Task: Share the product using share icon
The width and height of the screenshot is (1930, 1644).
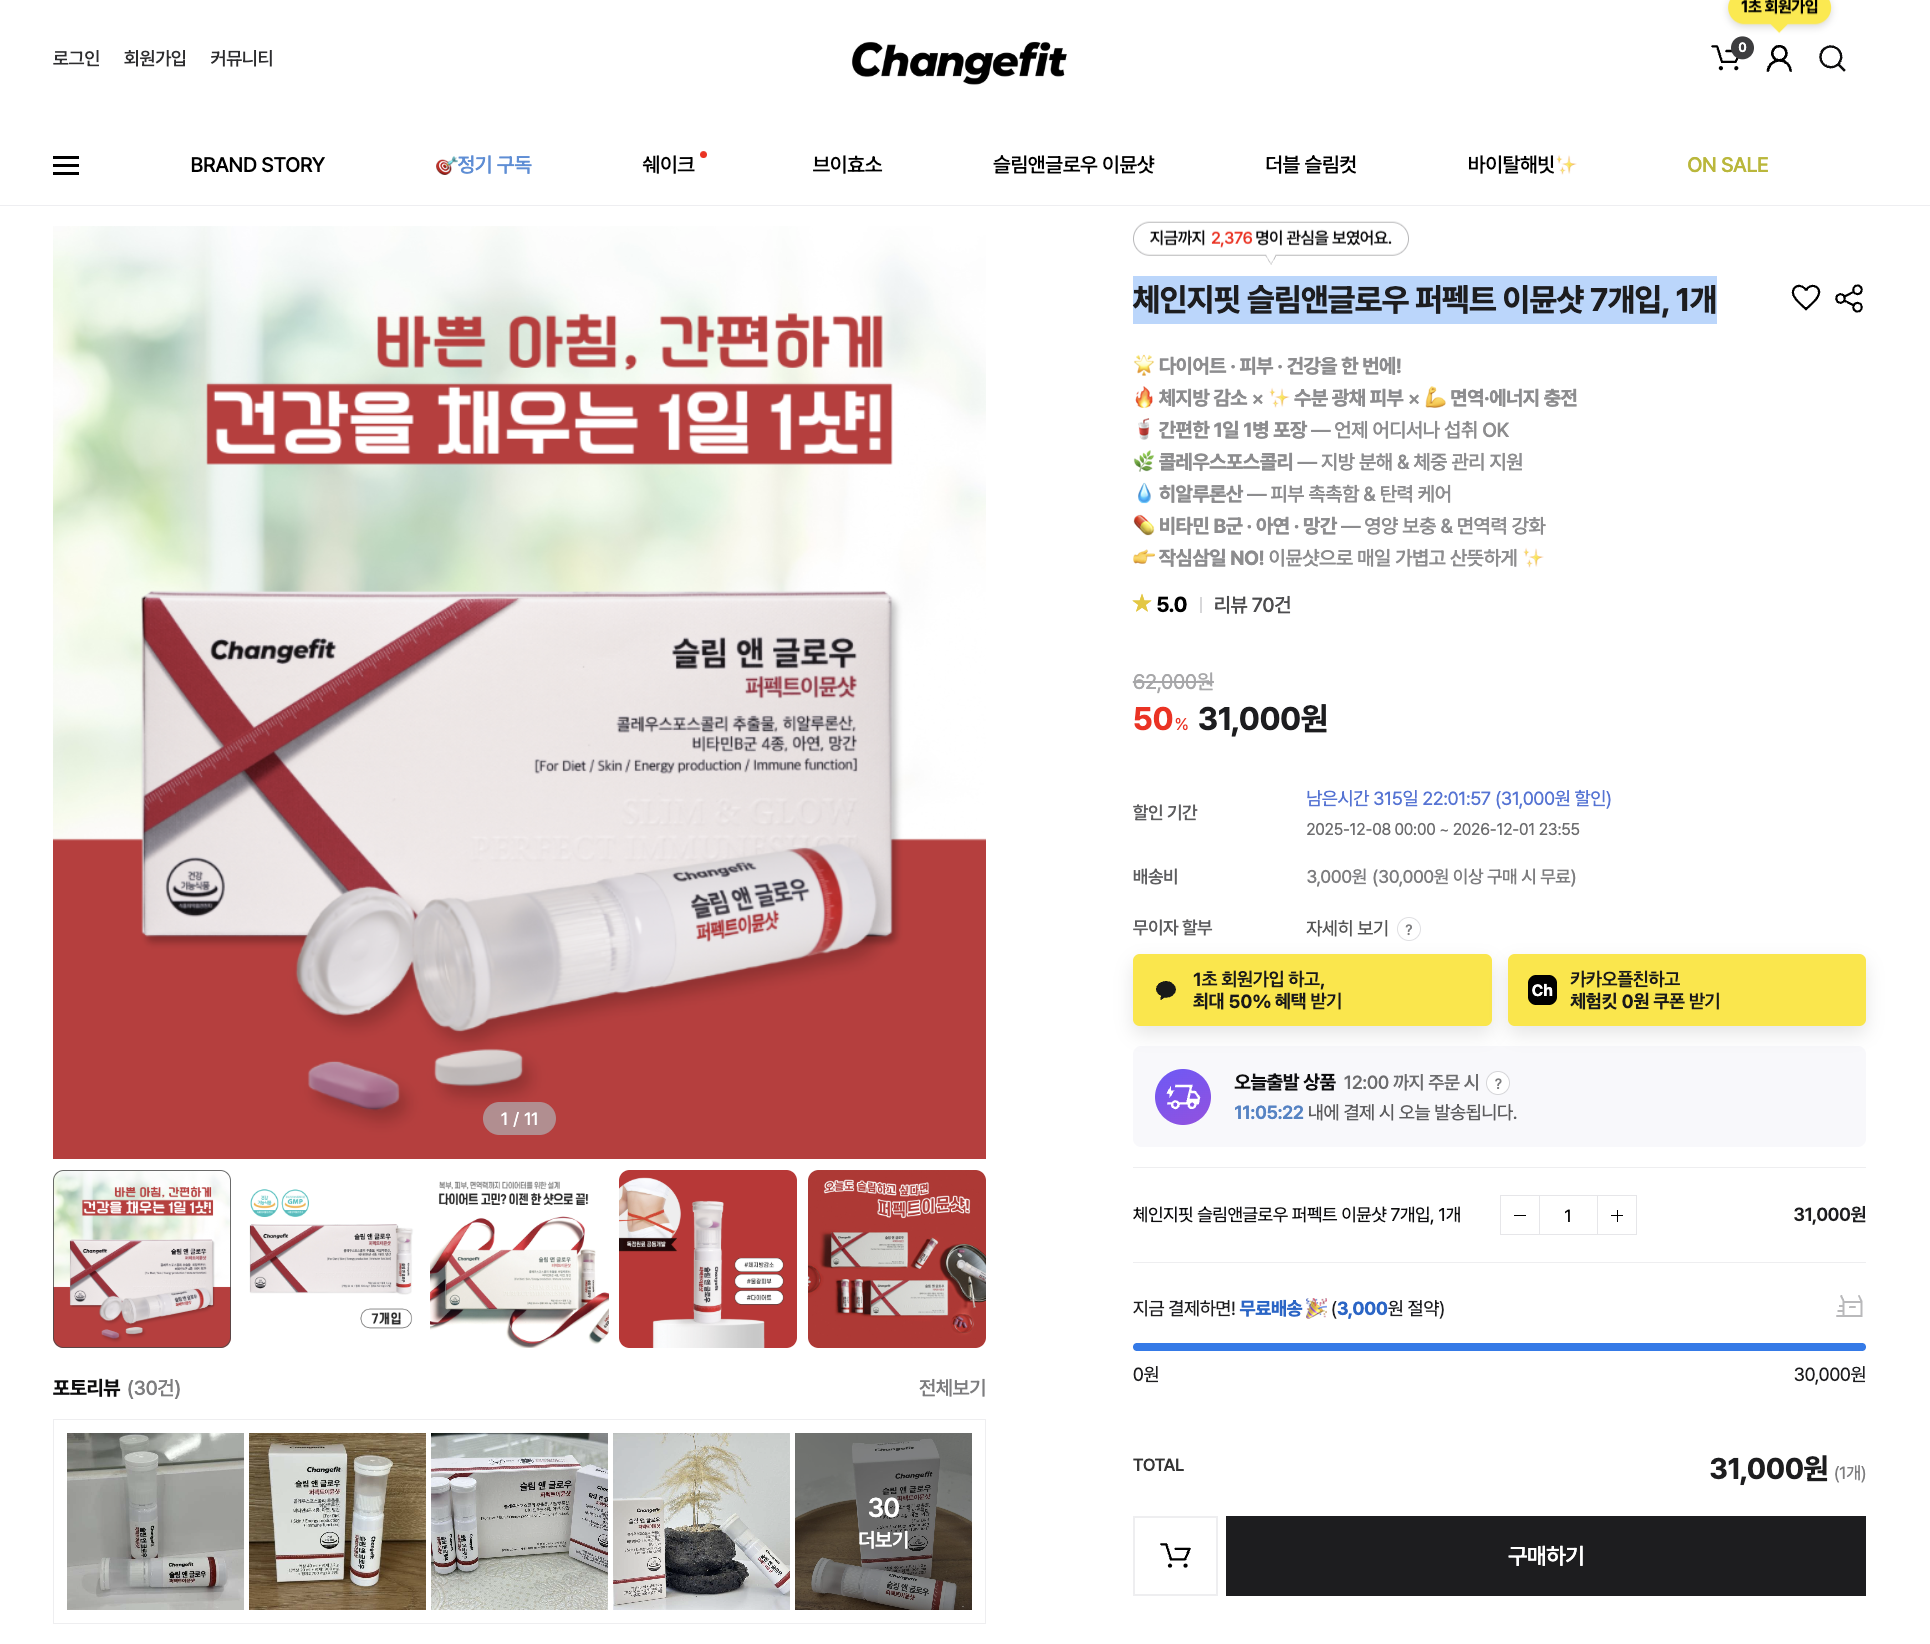Action: [1849, 298]
